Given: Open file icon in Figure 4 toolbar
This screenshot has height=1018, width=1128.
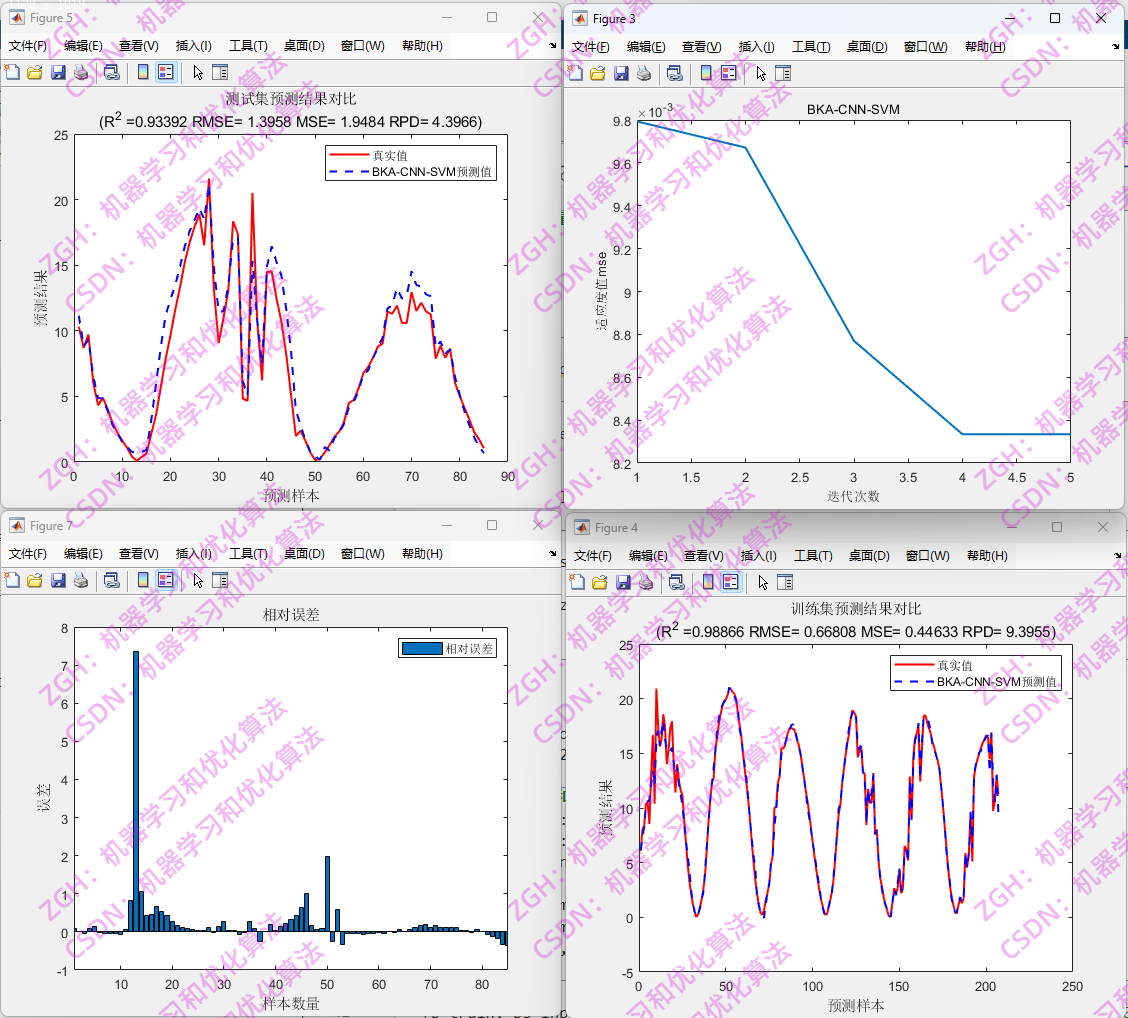Looking at the screenshot, I should [x=600, y=582].
